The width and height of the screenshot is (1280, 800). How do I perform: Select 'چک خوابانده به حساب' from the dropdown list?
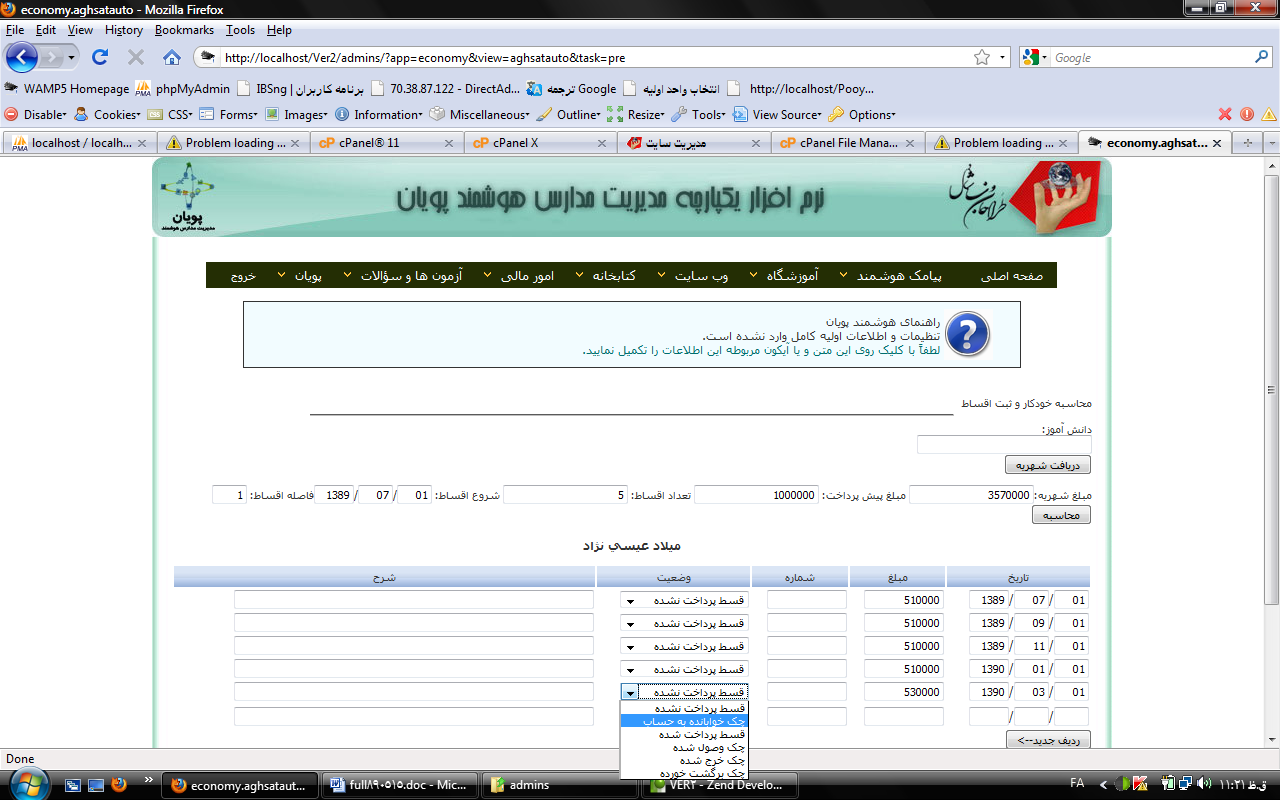pos(684,720)
